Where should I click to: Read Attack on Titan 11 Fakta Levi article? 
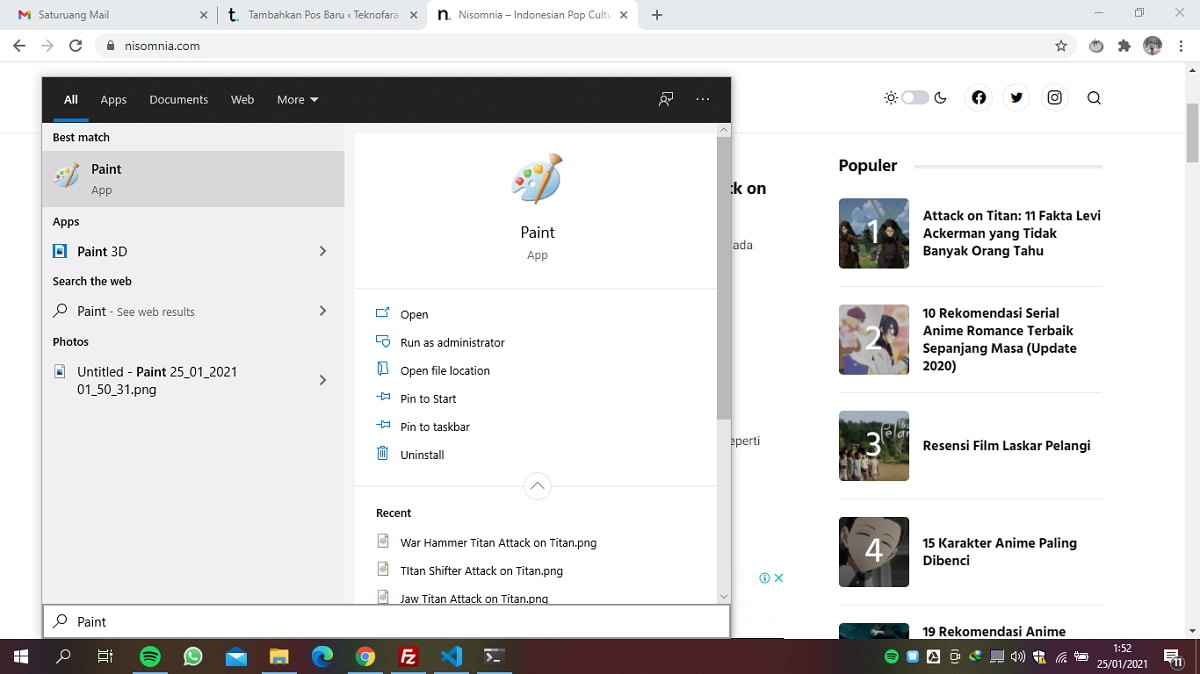coord(1011,233)
